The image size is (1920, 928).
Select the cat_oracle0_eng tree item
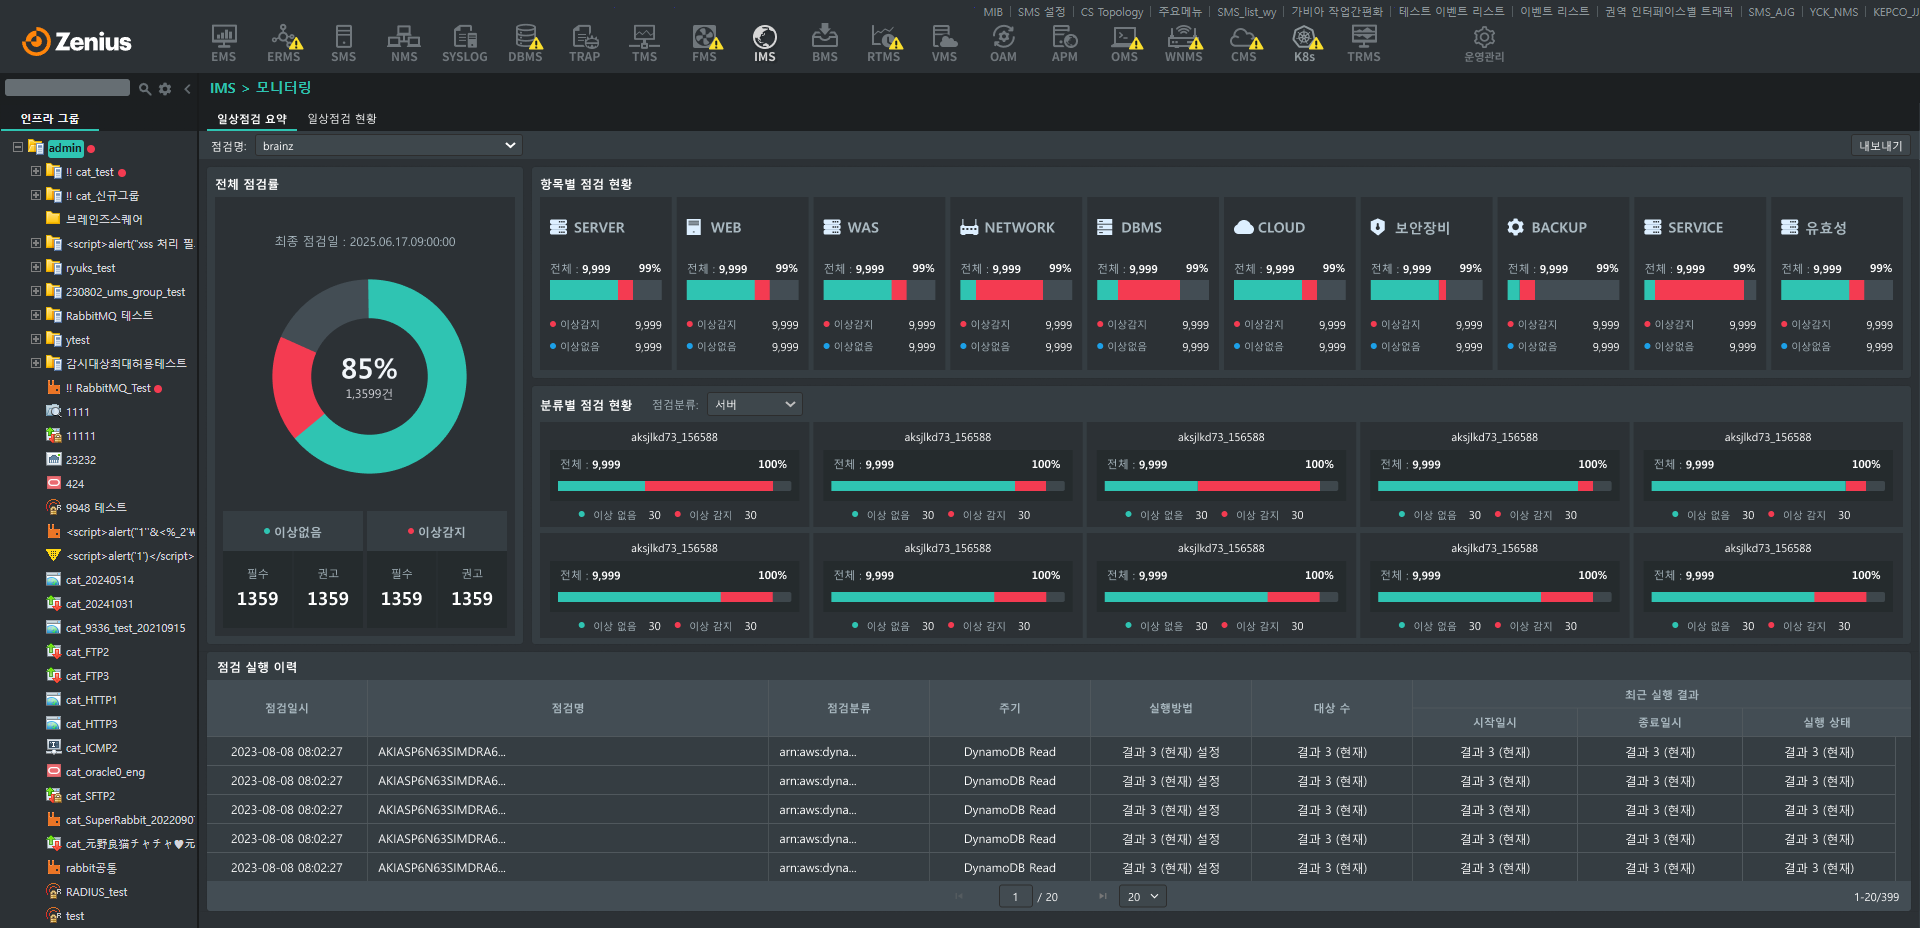coord(105,772)
